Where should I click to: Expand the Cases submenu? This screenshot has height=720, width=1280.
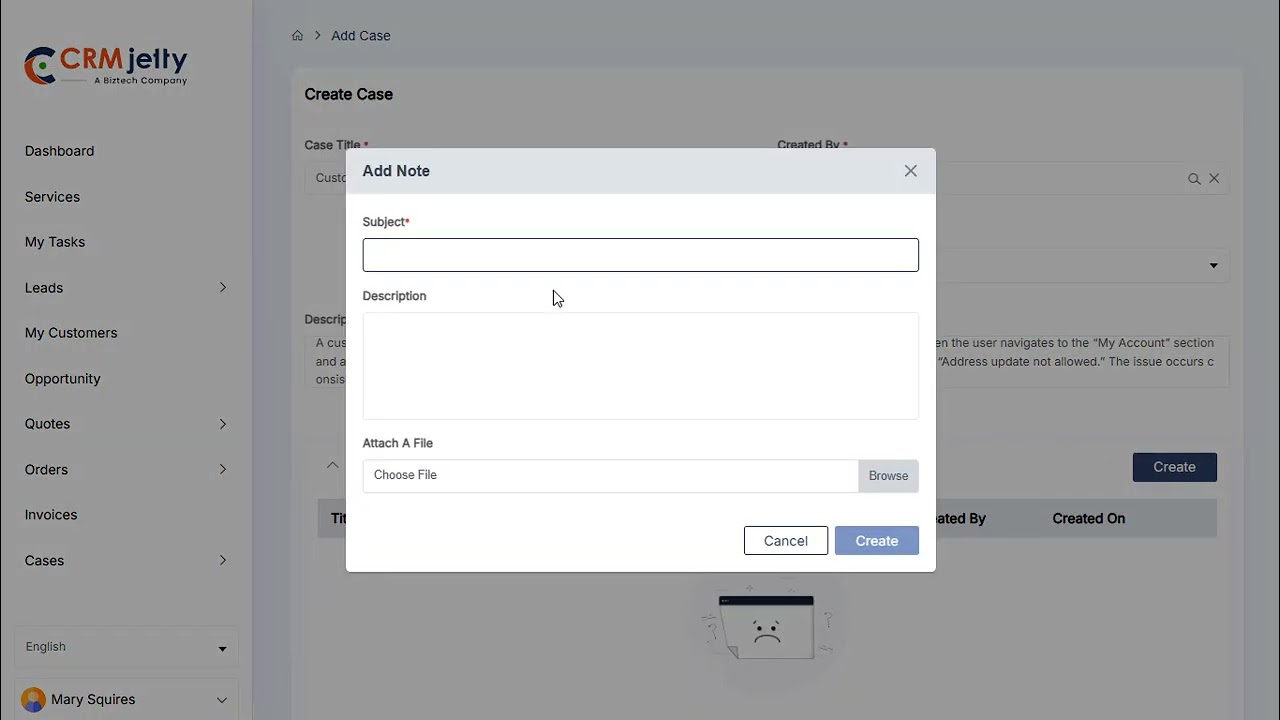coord(222,560)
